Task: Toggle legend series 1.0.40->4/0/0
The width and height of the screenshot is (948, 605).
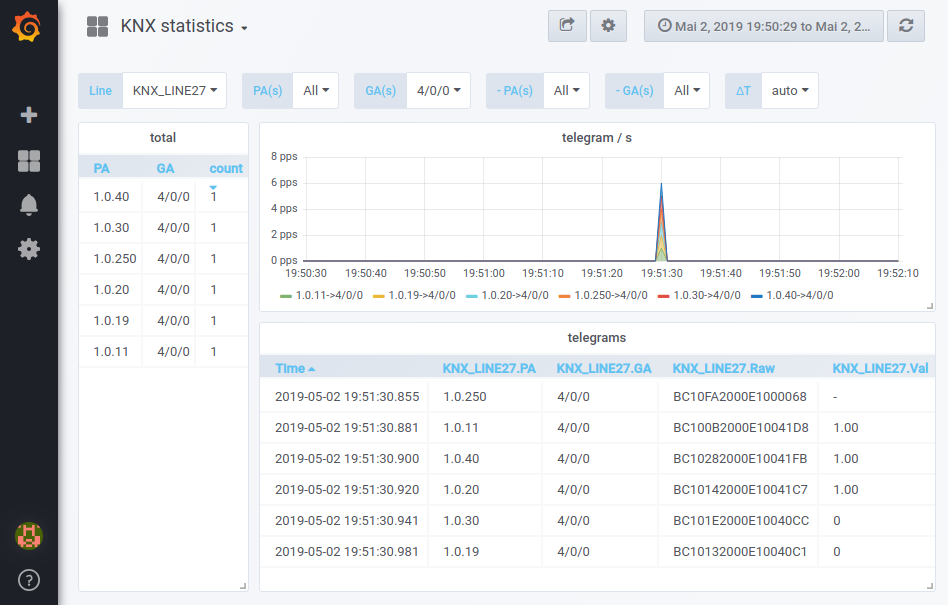Action: 800,296
